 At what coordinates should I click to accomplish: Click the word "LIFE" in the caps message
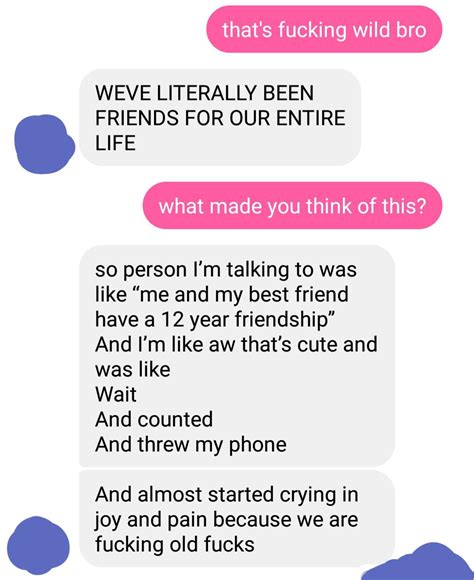[x=115, y=143]
